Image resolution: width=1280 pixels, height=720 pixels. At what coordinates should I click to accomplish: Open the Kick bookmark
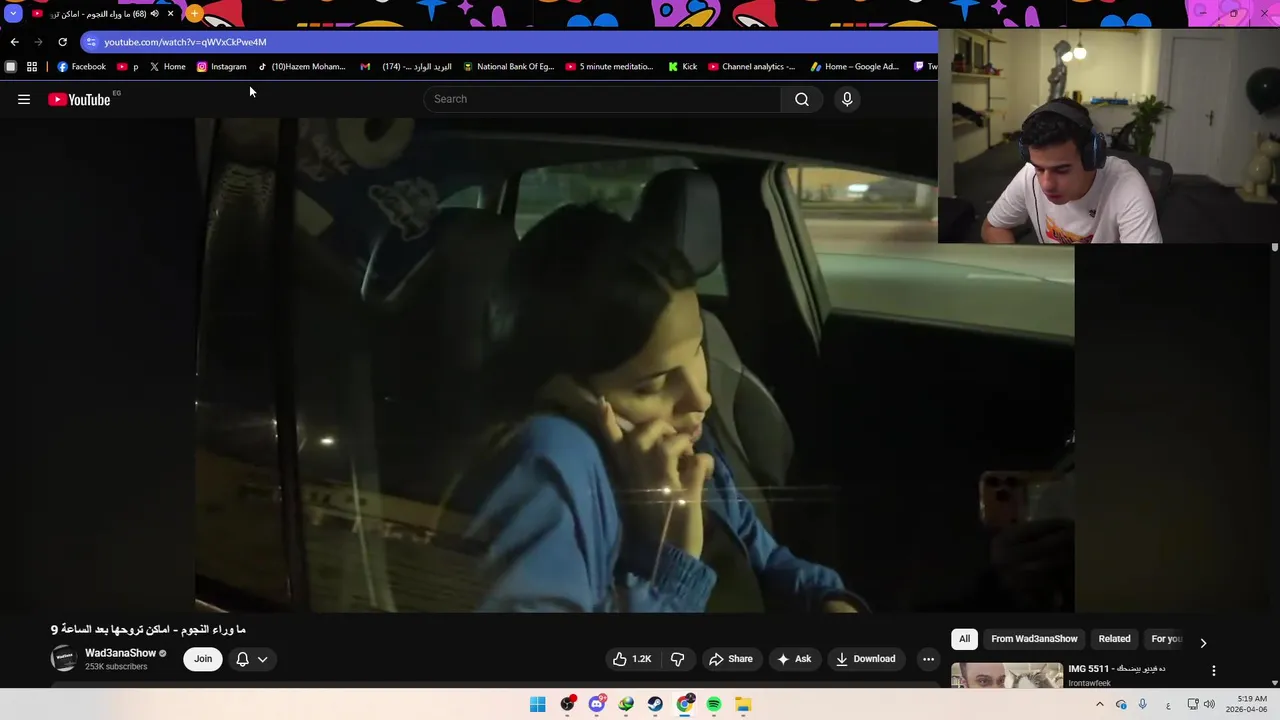coord(683,67)
